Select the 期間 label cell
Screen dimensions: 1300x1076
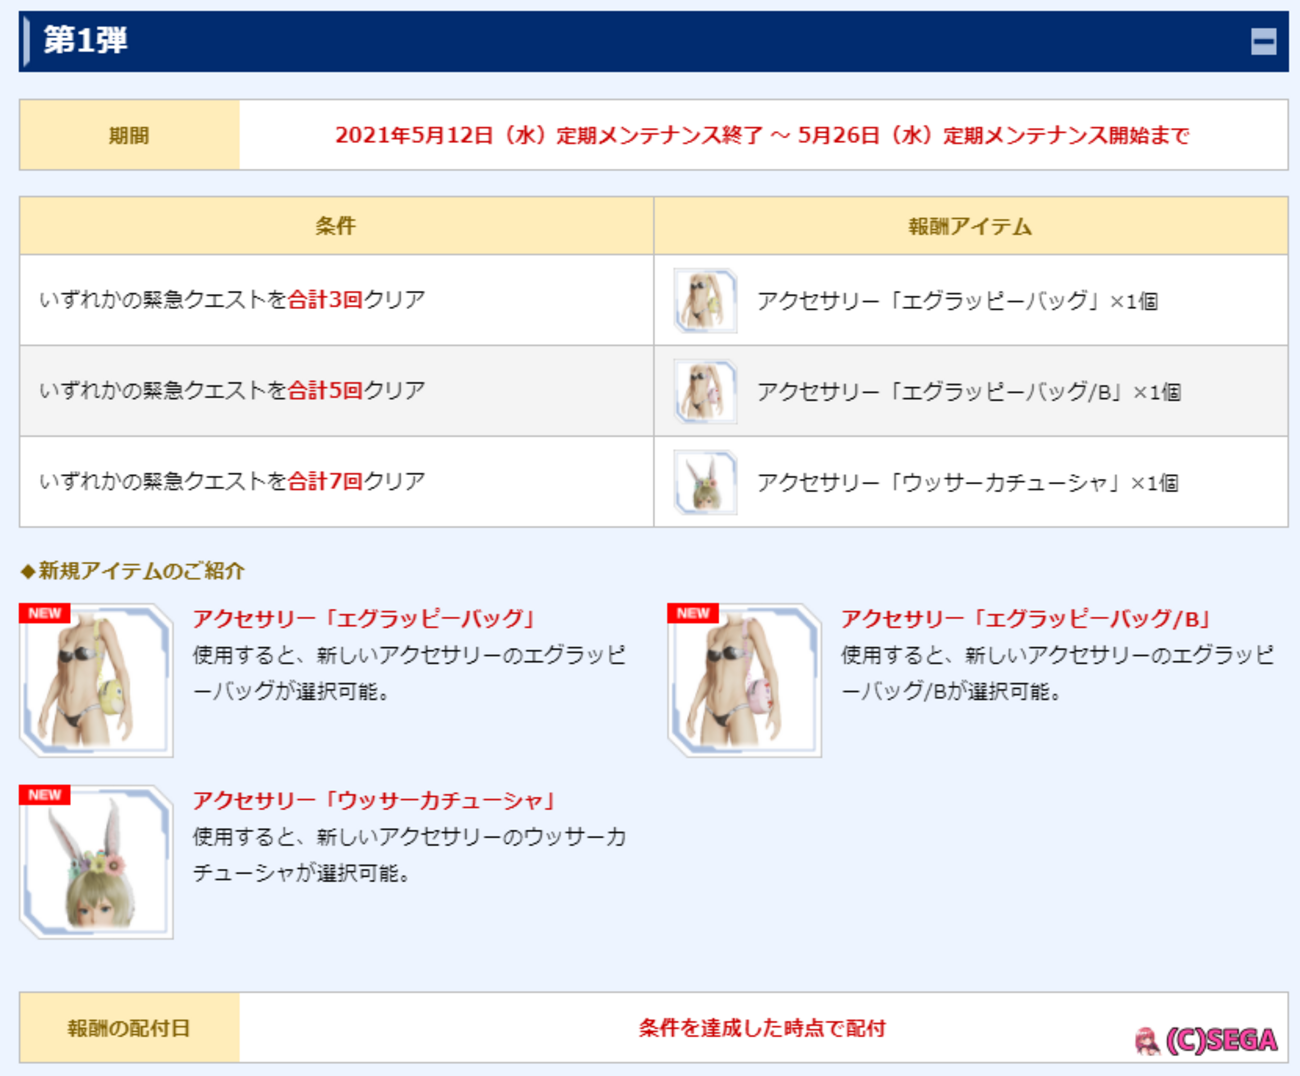click(x=129, y=135)
